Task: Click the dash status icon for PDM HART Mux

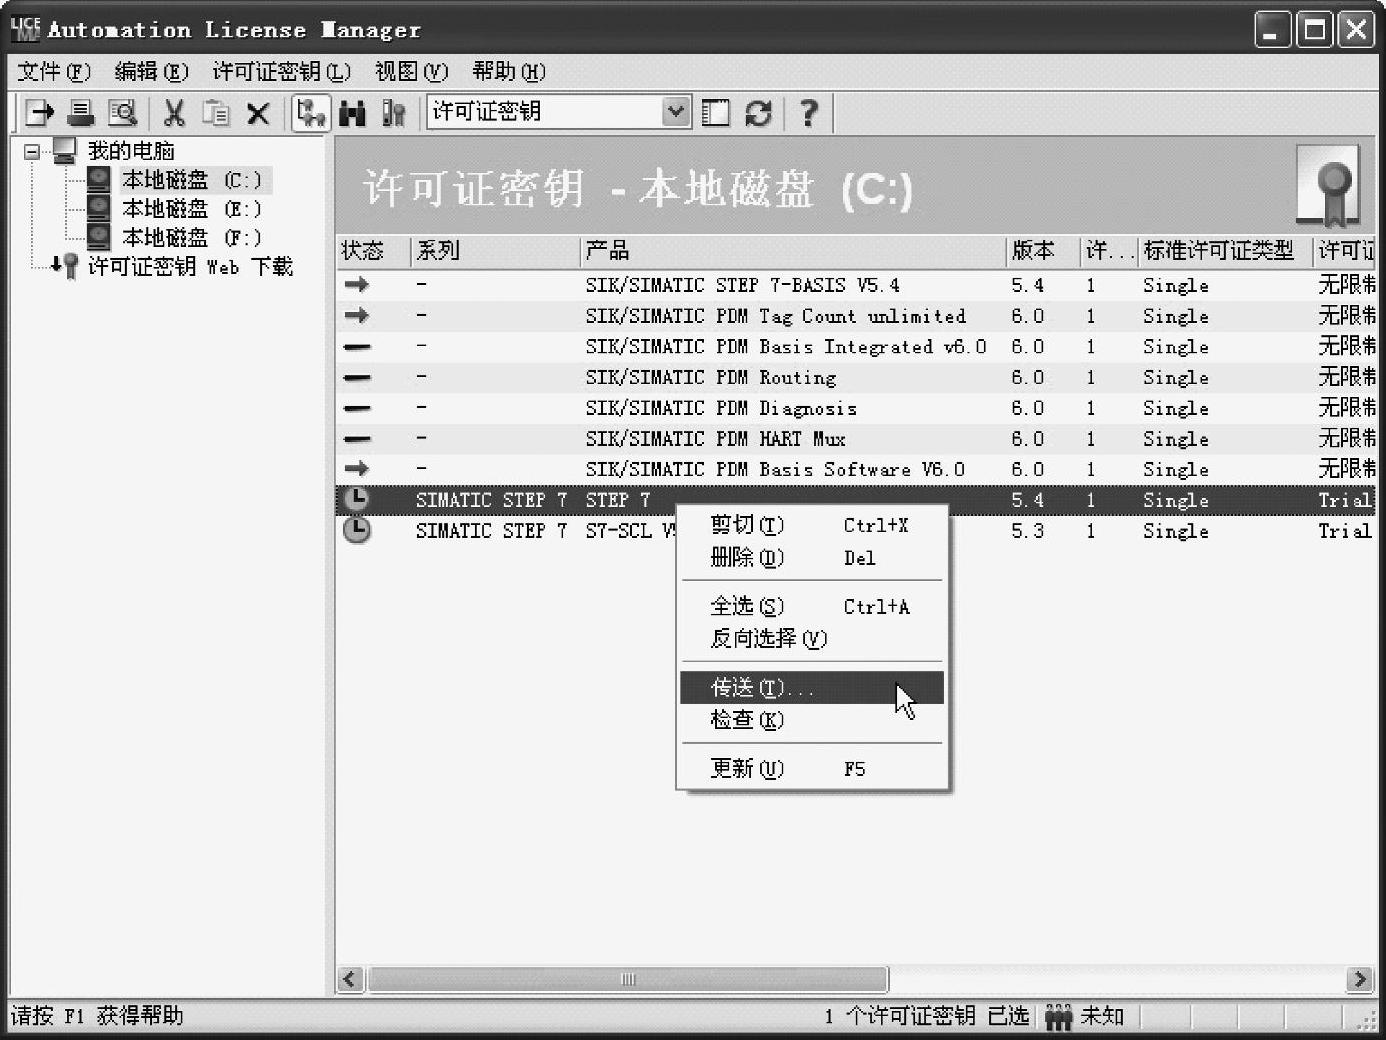Action: click(x=357, y=439)
